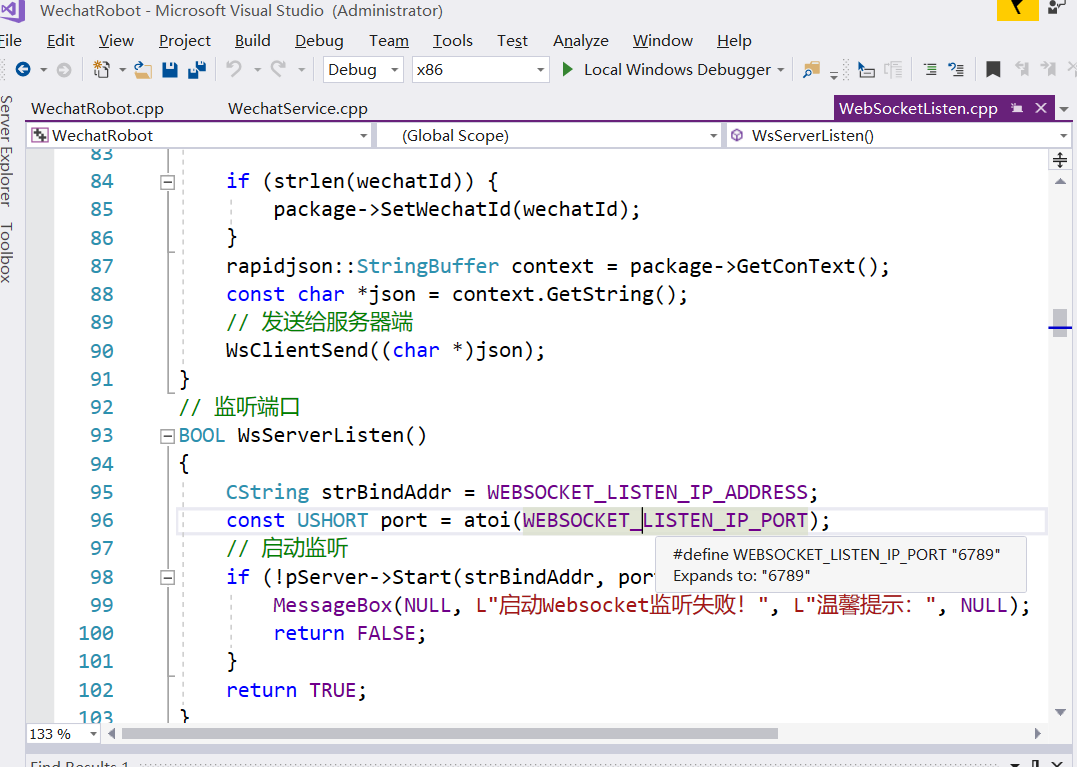Viewport: 1077px width, 767px height.
Task: Close the WebSocketListen.cpp tab
Action: point(1041,108)
